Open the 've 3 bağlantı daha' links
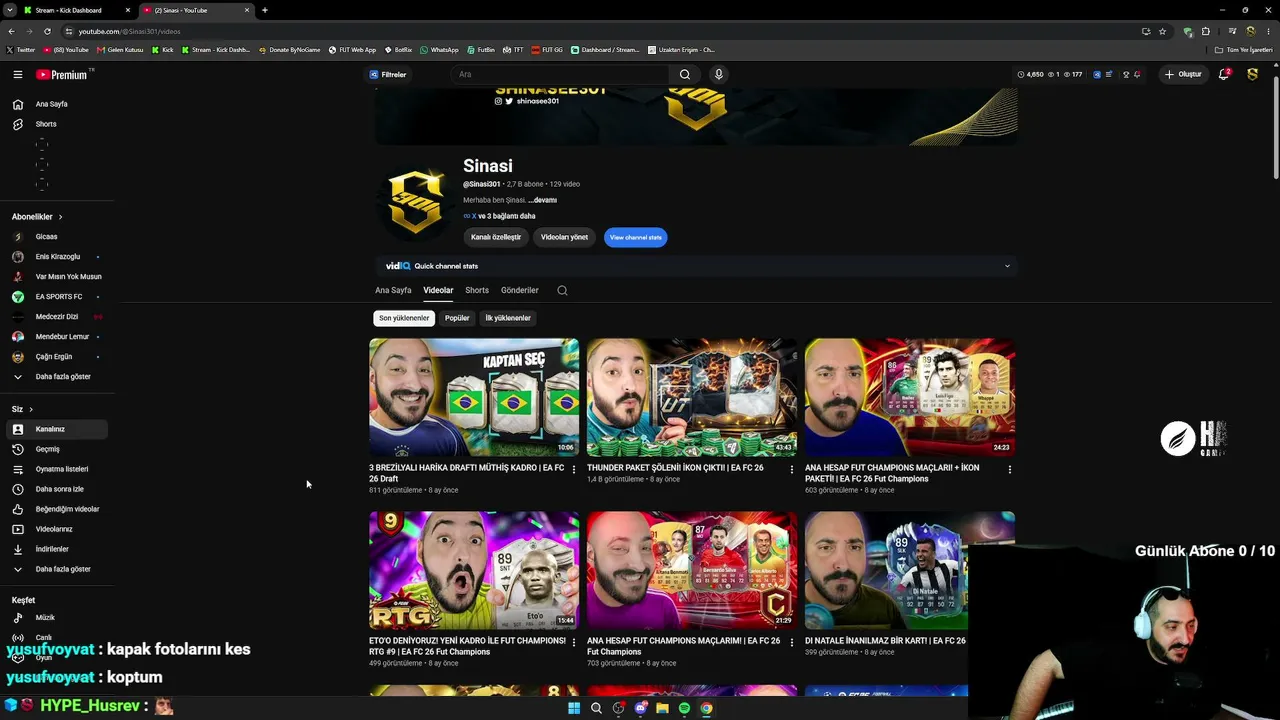This screenshot has width=1280, height=720. pyautogui.click(x=506, y=216)
